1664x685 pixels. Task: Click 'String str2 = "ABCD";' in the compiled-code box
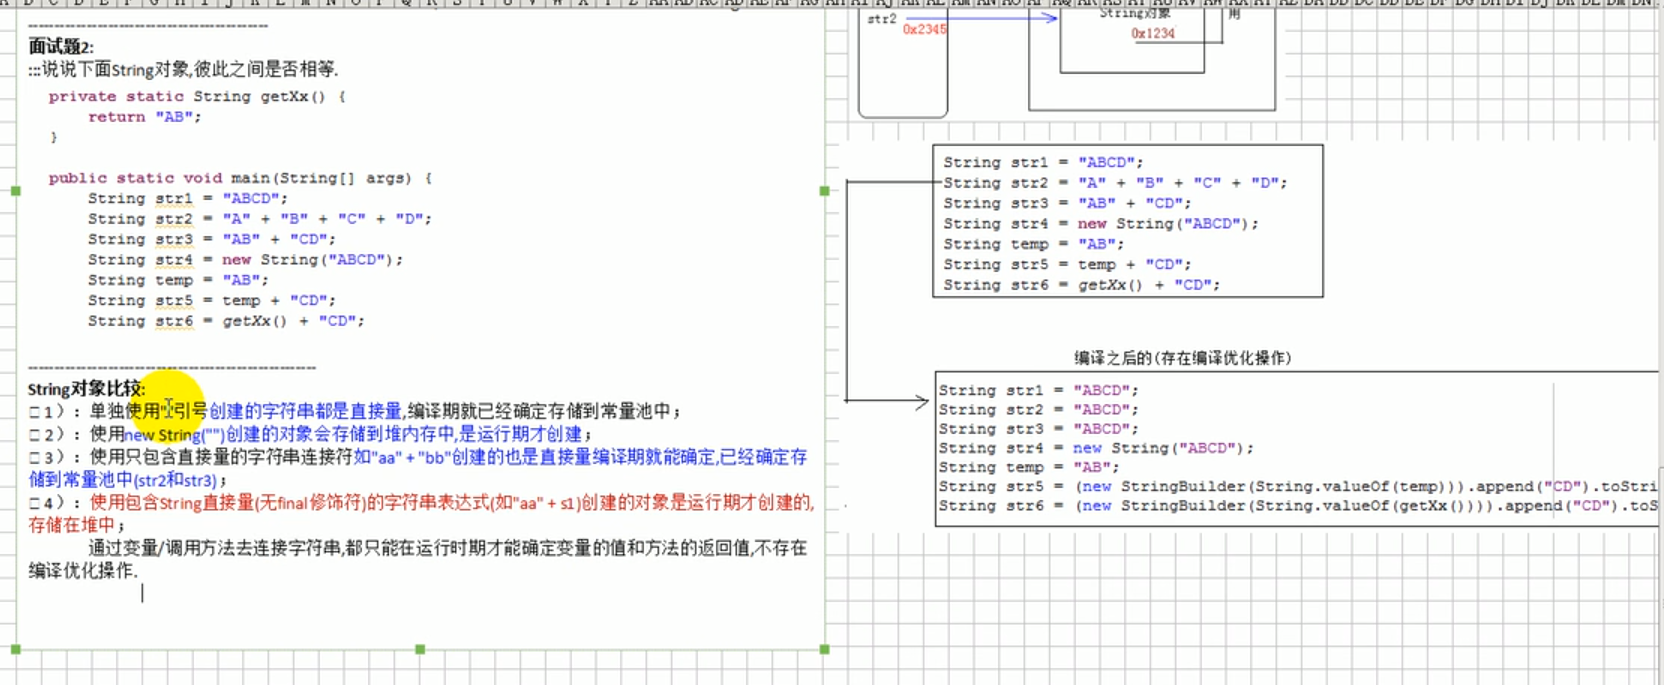click(x=1038, y=409)
